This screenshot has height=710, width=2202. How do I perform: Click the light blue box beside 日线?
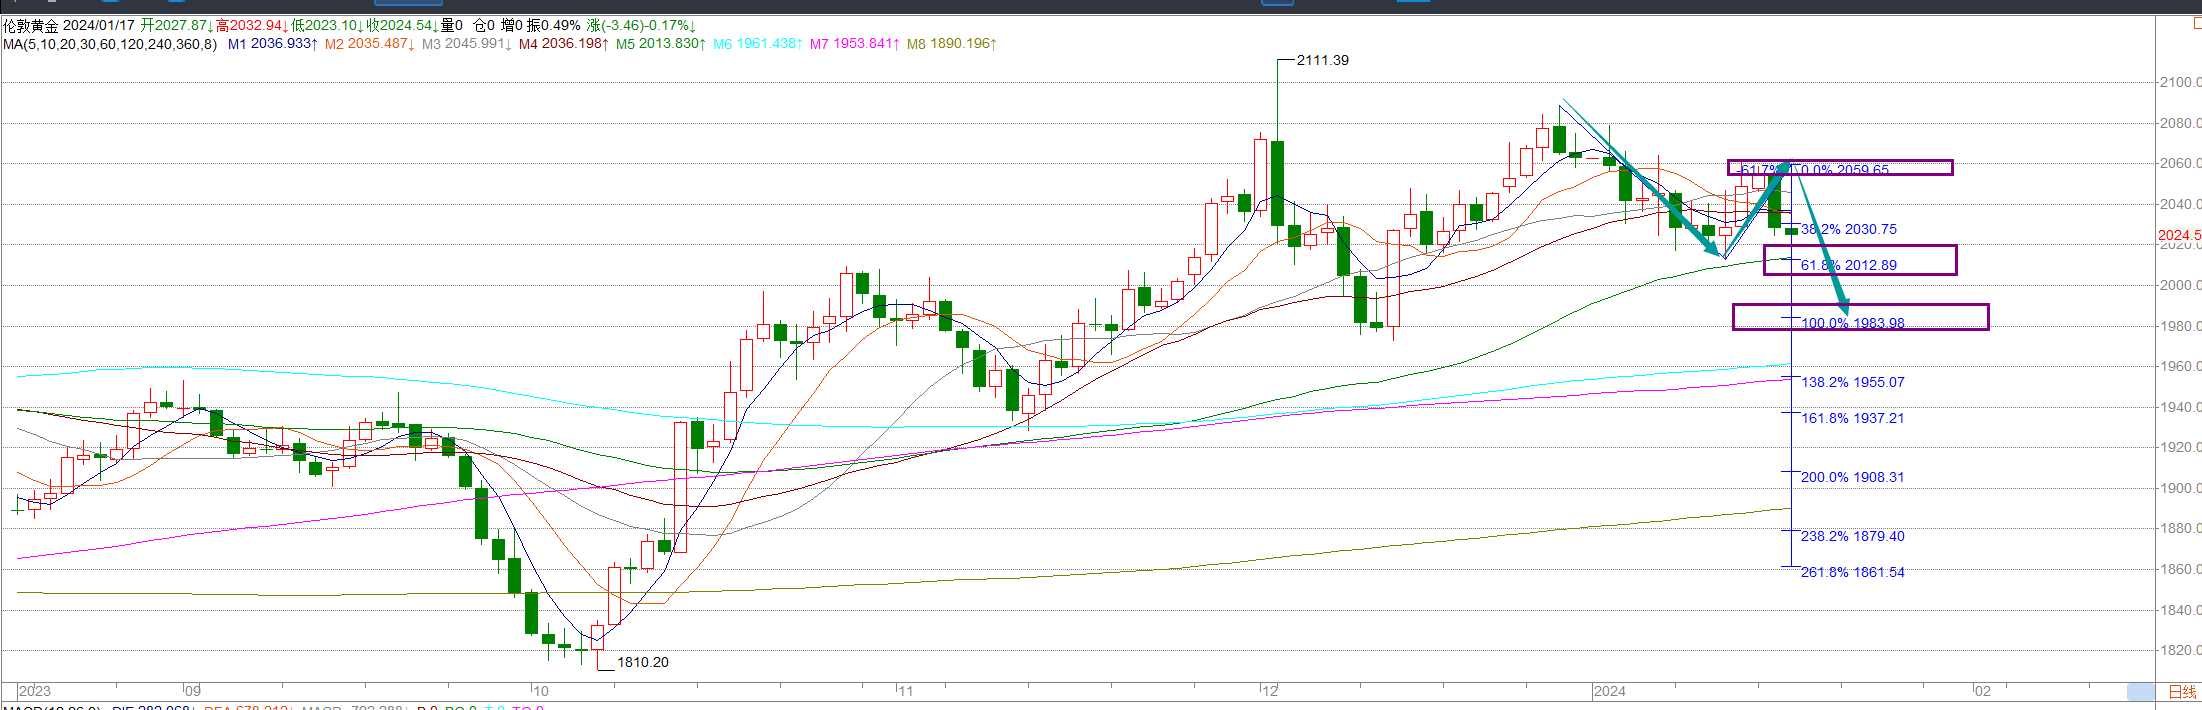[x=2140, y=691]
